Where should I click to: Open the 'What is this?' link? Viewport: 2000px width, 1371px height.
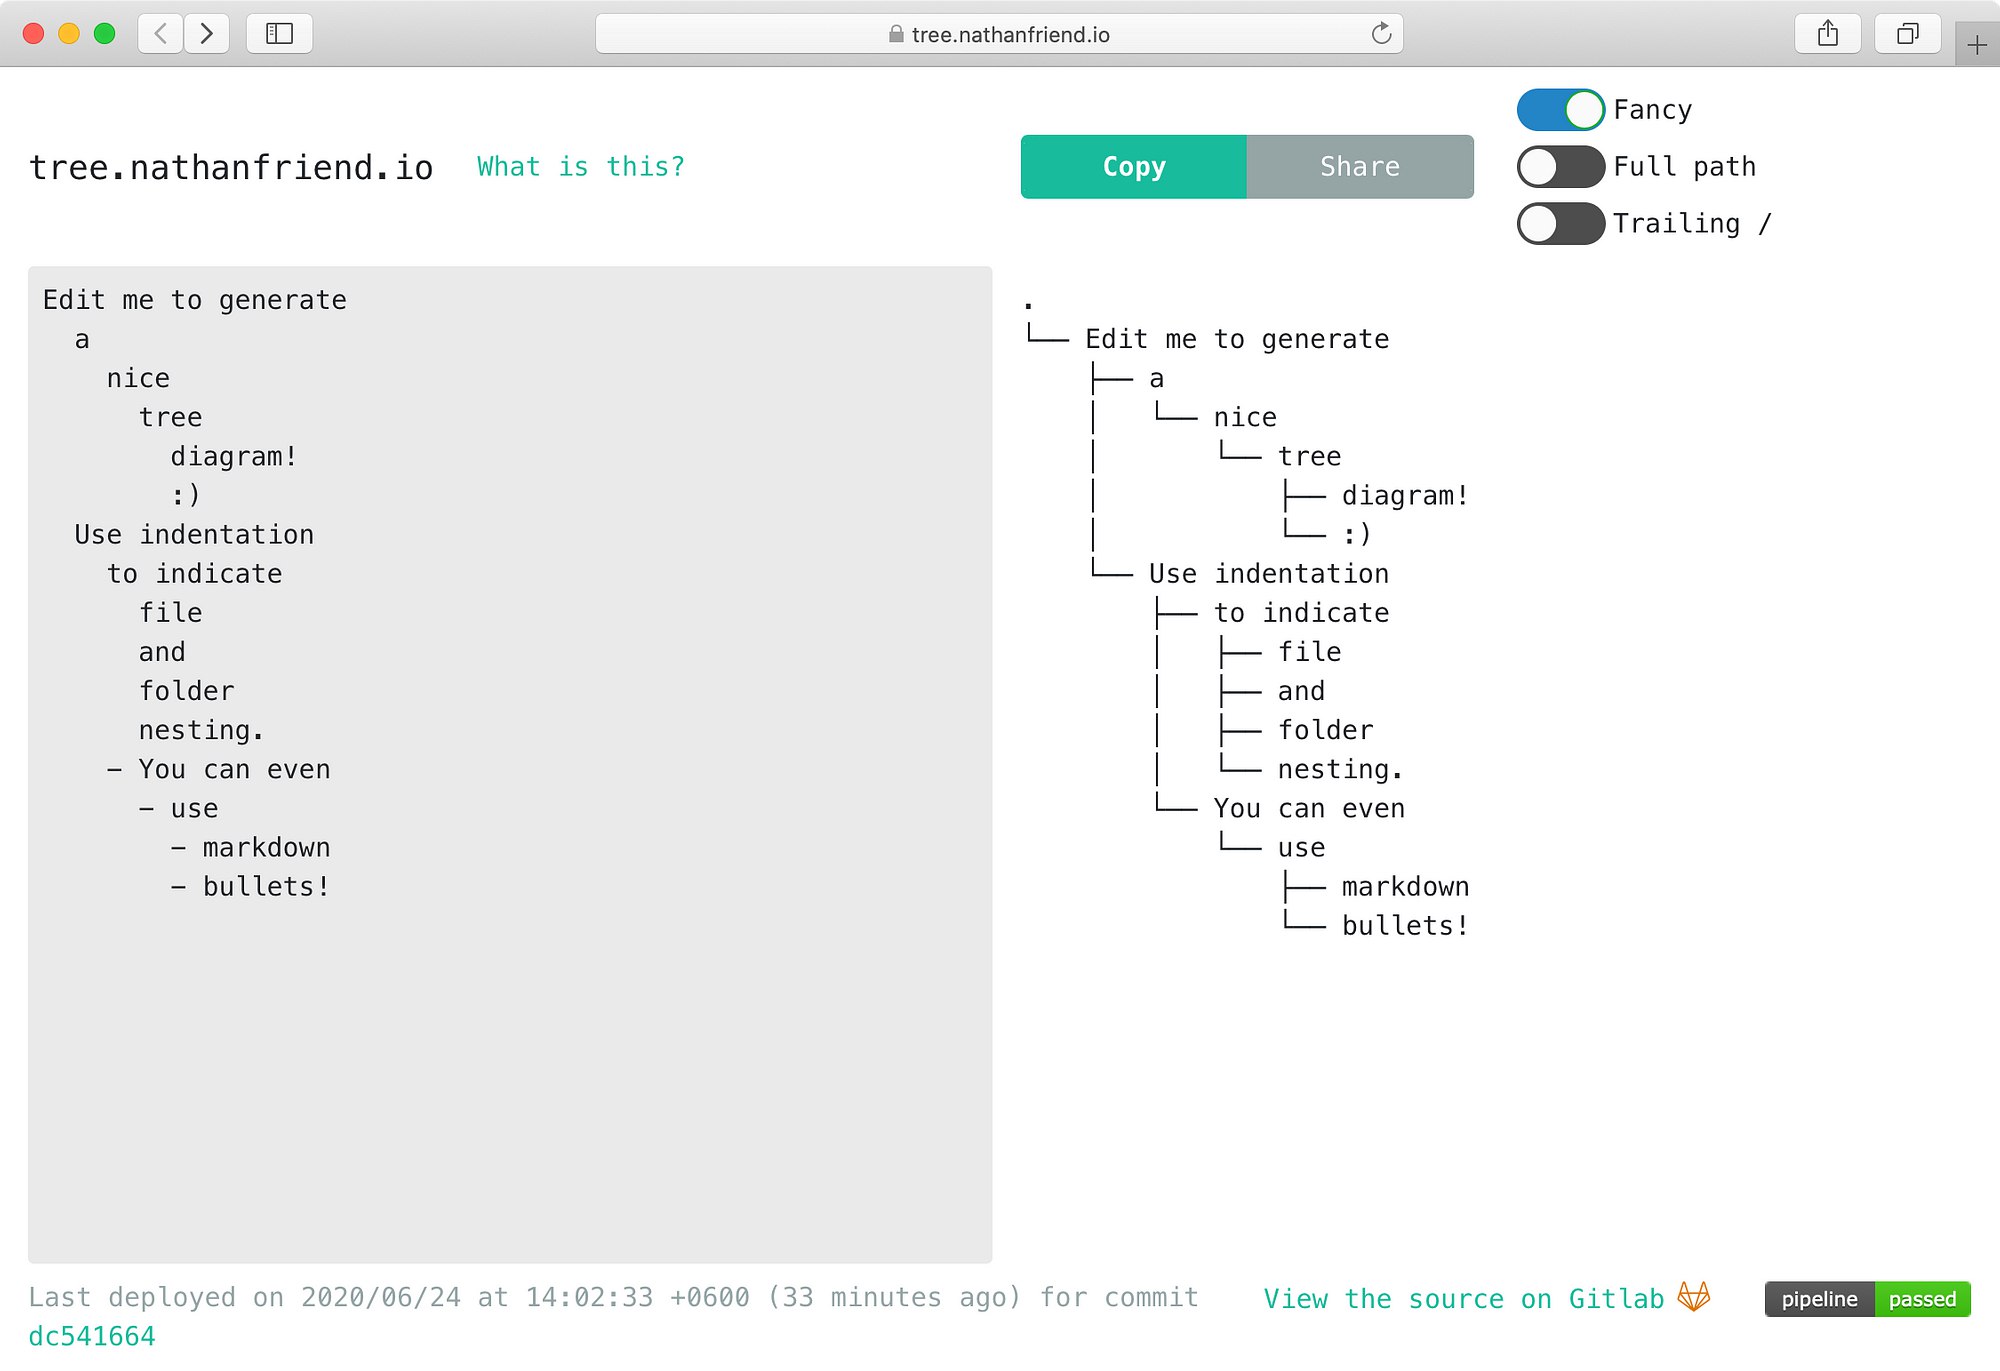(581, 167)
